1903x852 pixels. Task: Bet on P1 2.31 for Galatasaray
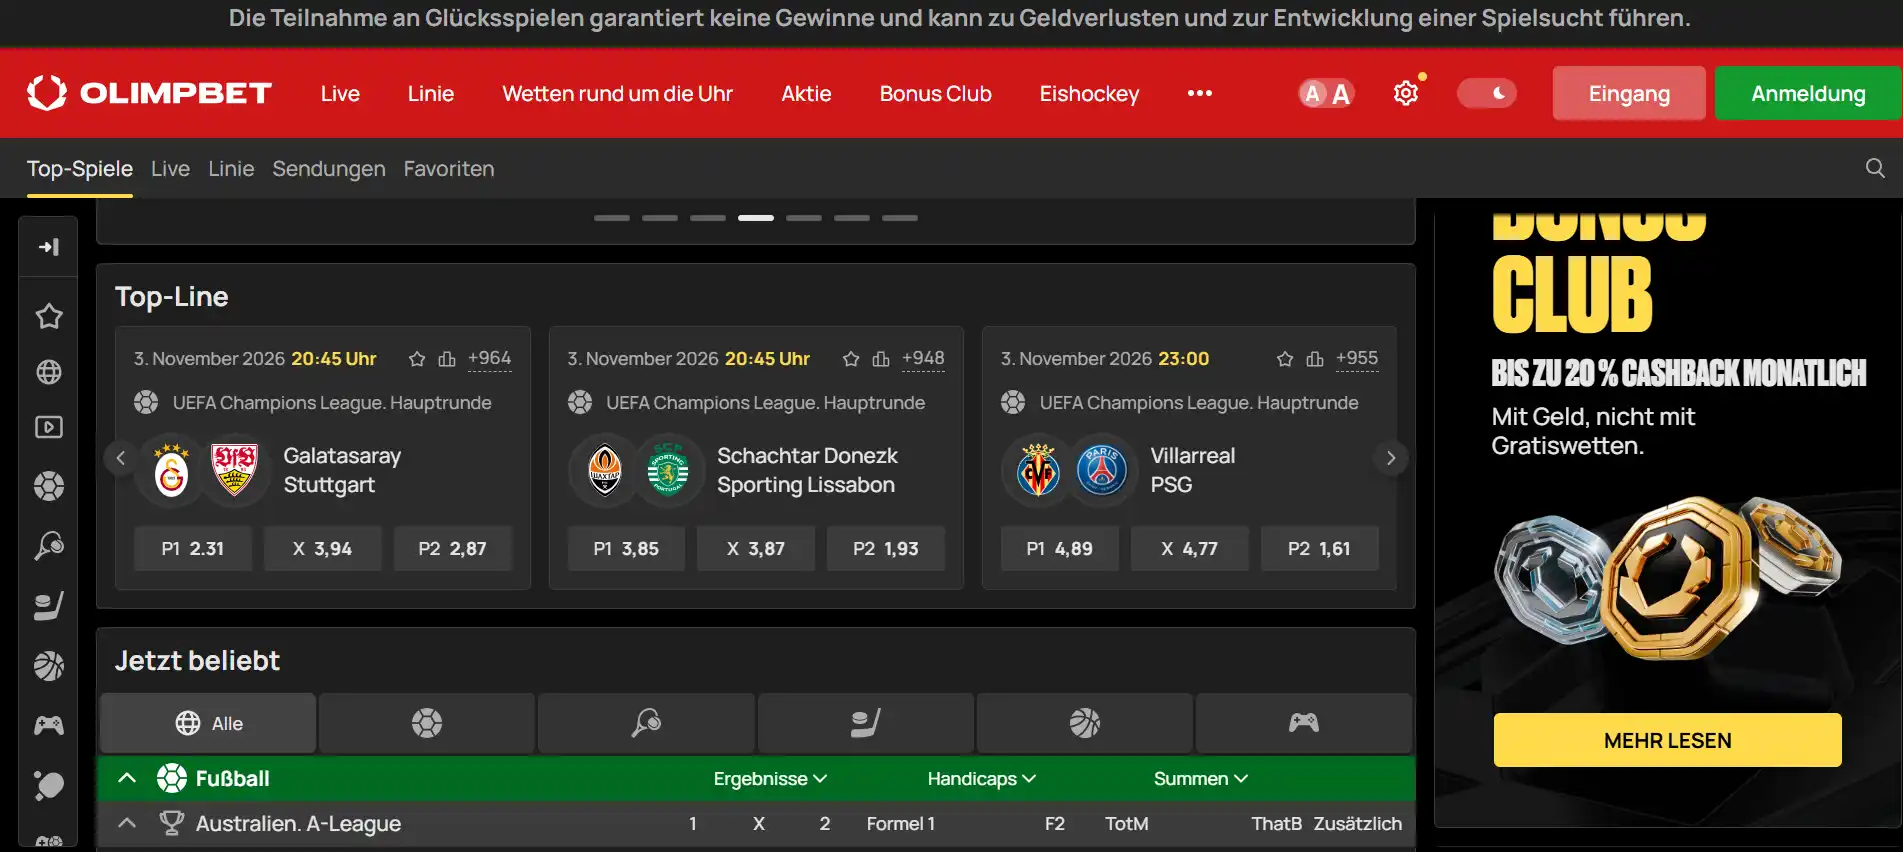coord(193,549)
